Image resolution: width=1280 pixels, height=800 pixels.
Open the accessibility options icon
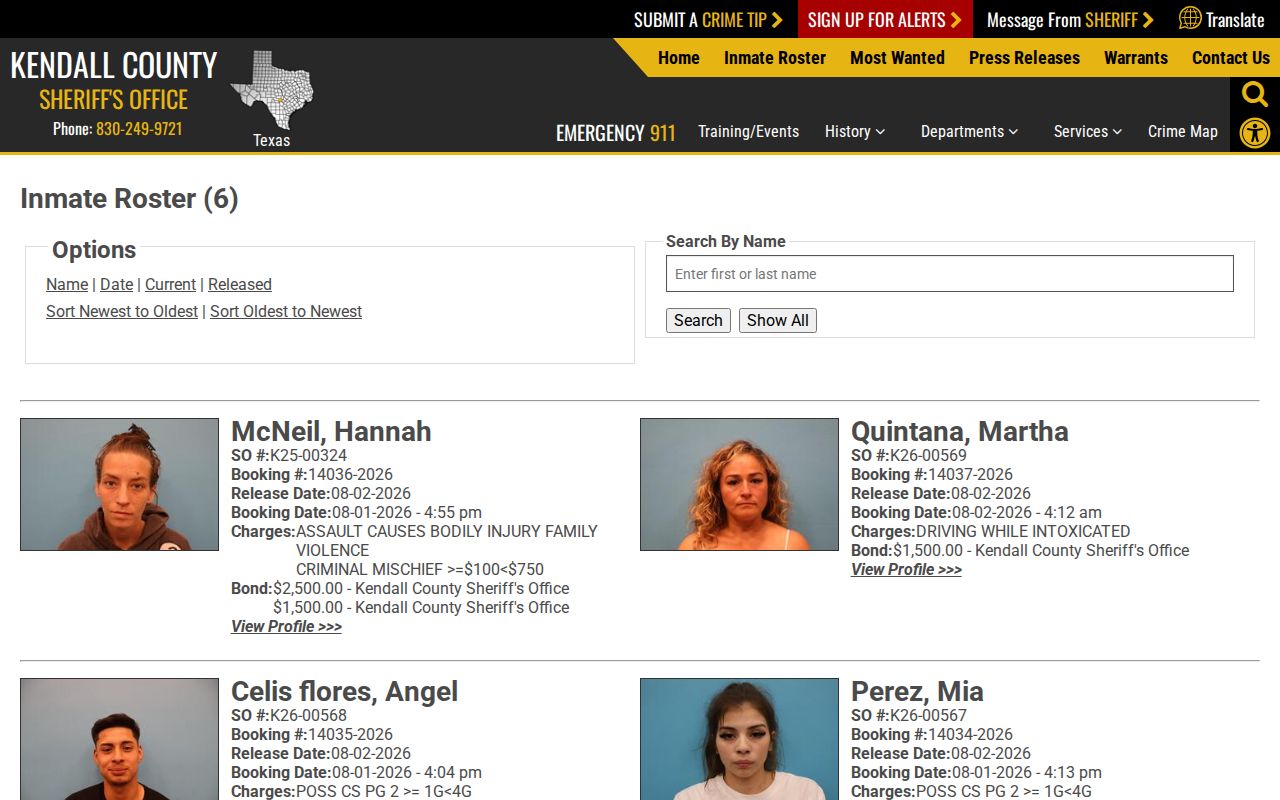click(1255, 133)
